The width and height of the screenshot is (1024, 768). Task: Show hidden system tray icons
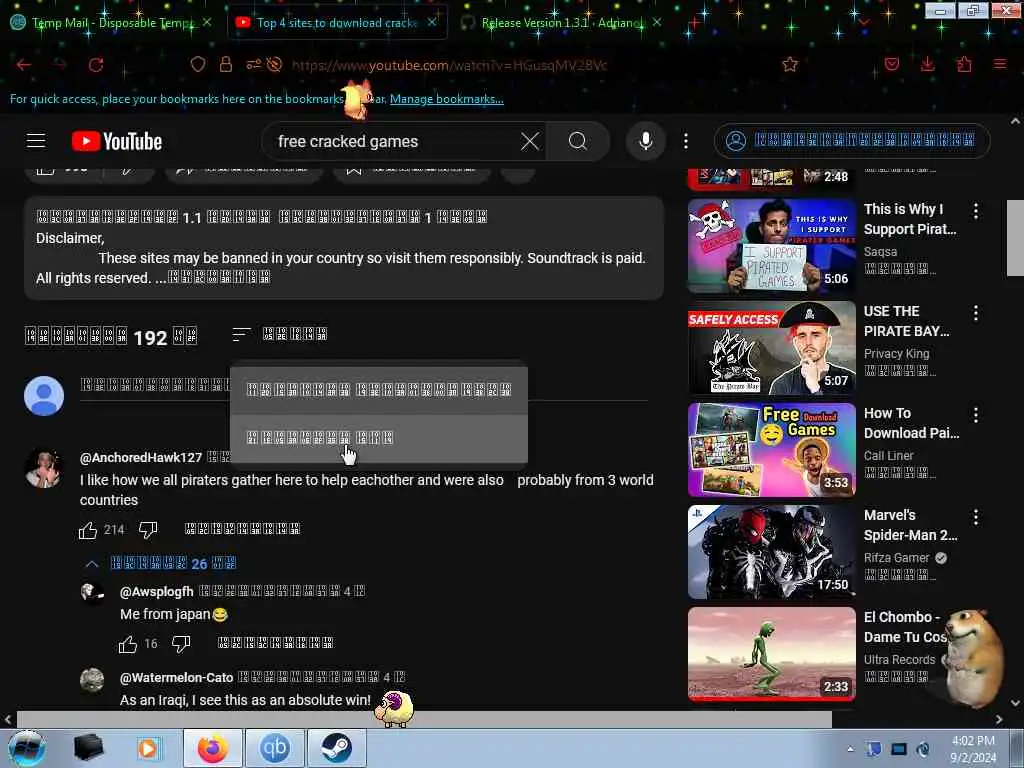850,749
